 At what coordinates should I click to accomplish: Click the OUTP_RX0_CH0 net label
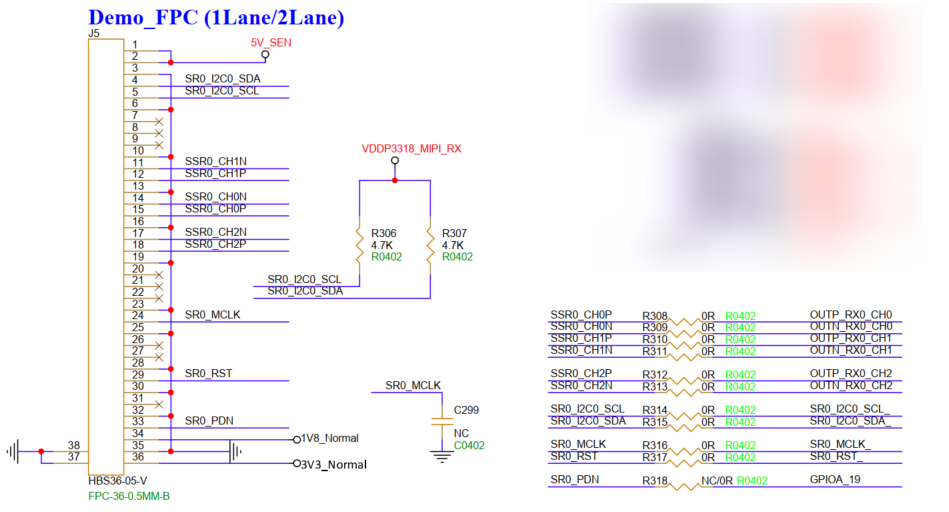[850, 314]
